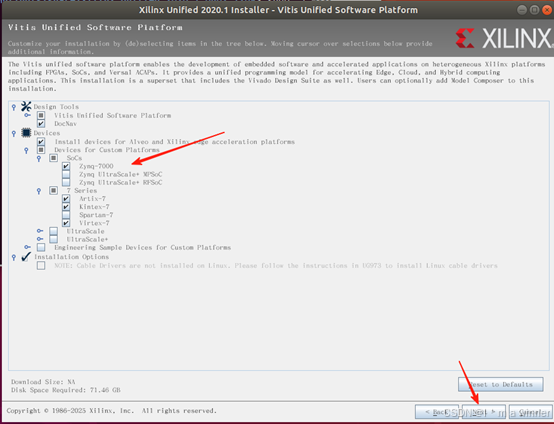Screen dimensions: 554x424
Task: Enable Engineering Sample Devices checkbox
Action: click(x=41, y=247)
